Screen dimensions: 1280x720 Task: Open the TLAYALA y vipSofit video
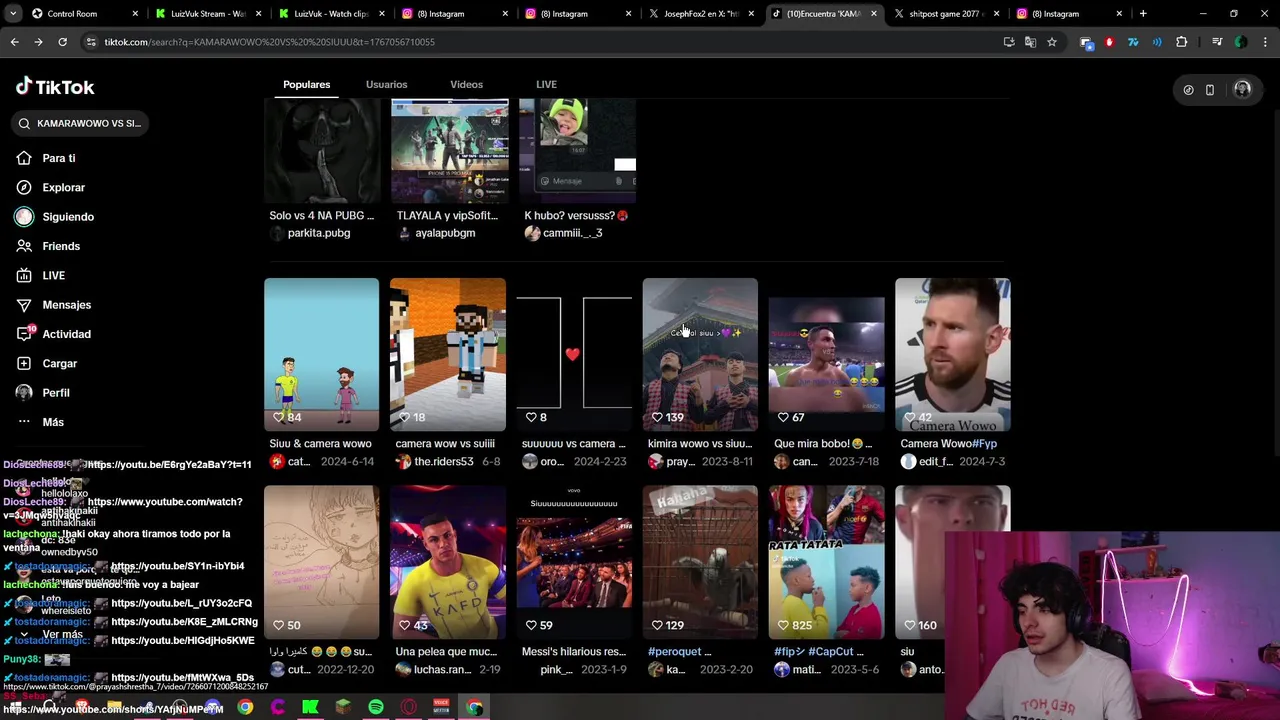[449, 150]
